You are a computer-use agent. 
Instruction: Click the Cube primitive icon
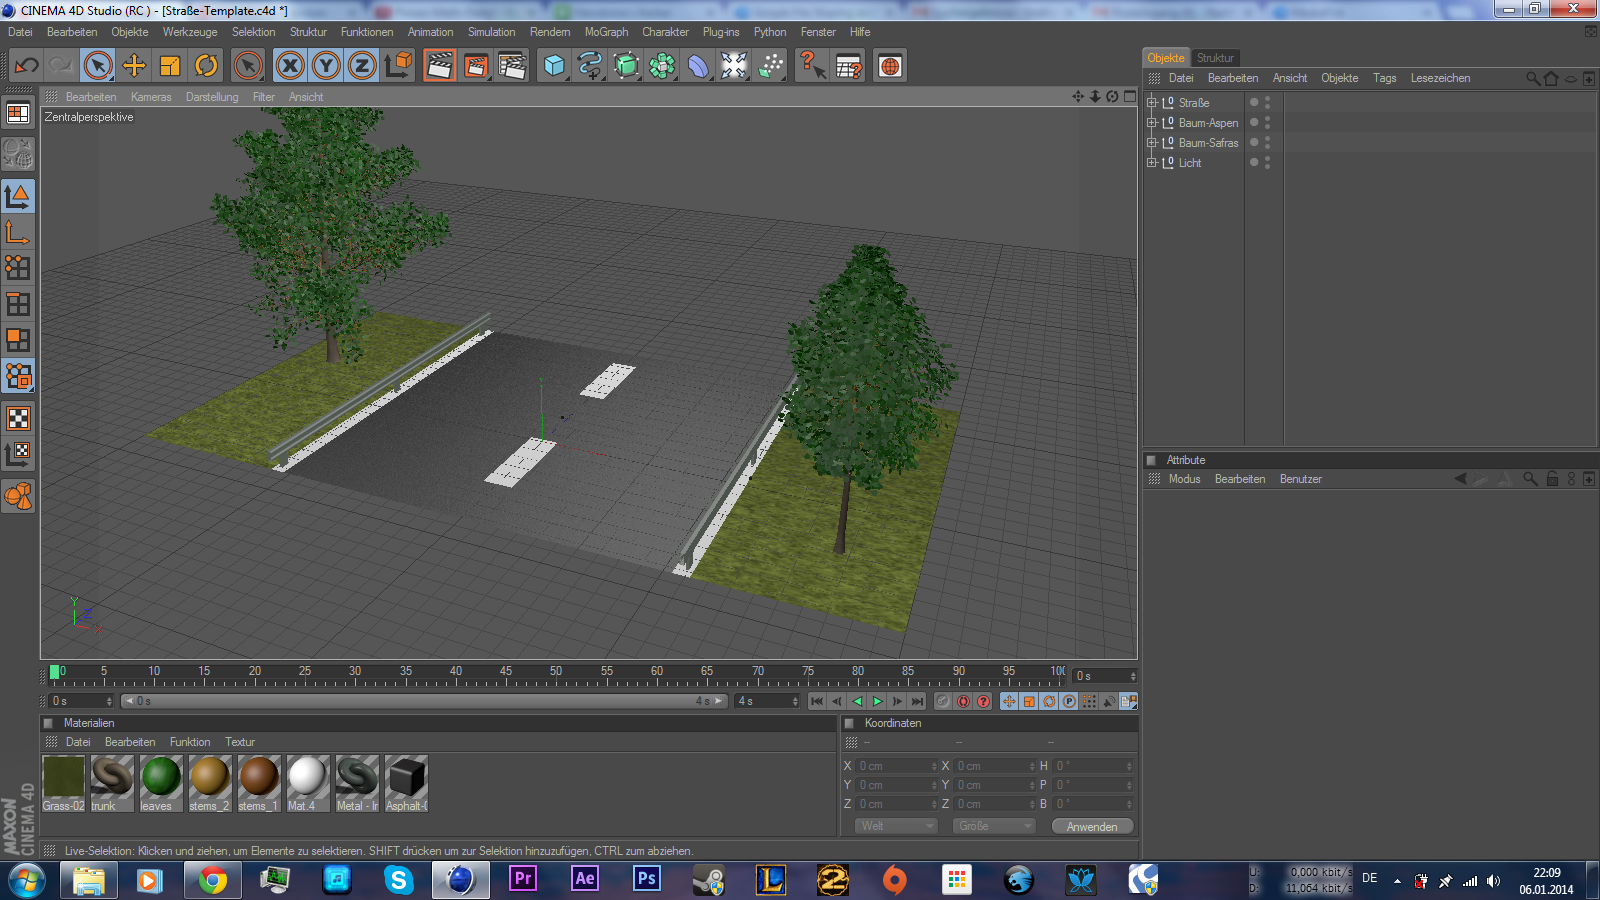[554, 65]
